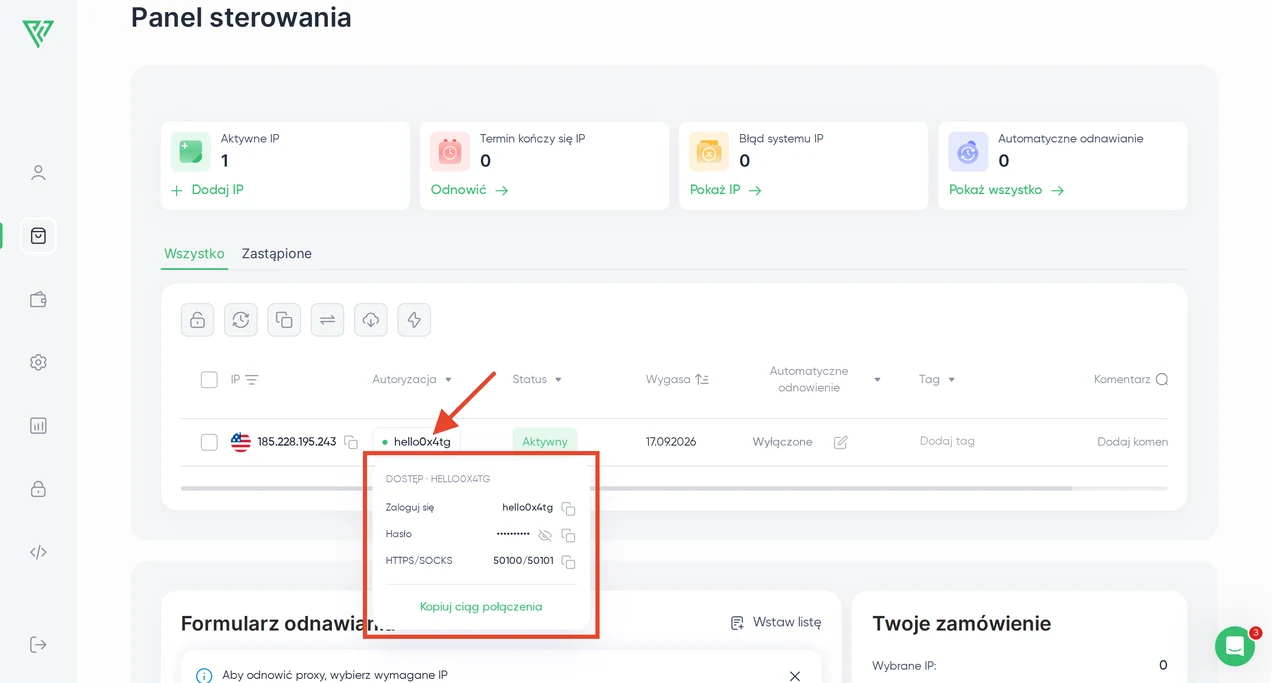The image size is (1280, 683).
Task: Click the Aktywny status badge
Action: [545, 442]
